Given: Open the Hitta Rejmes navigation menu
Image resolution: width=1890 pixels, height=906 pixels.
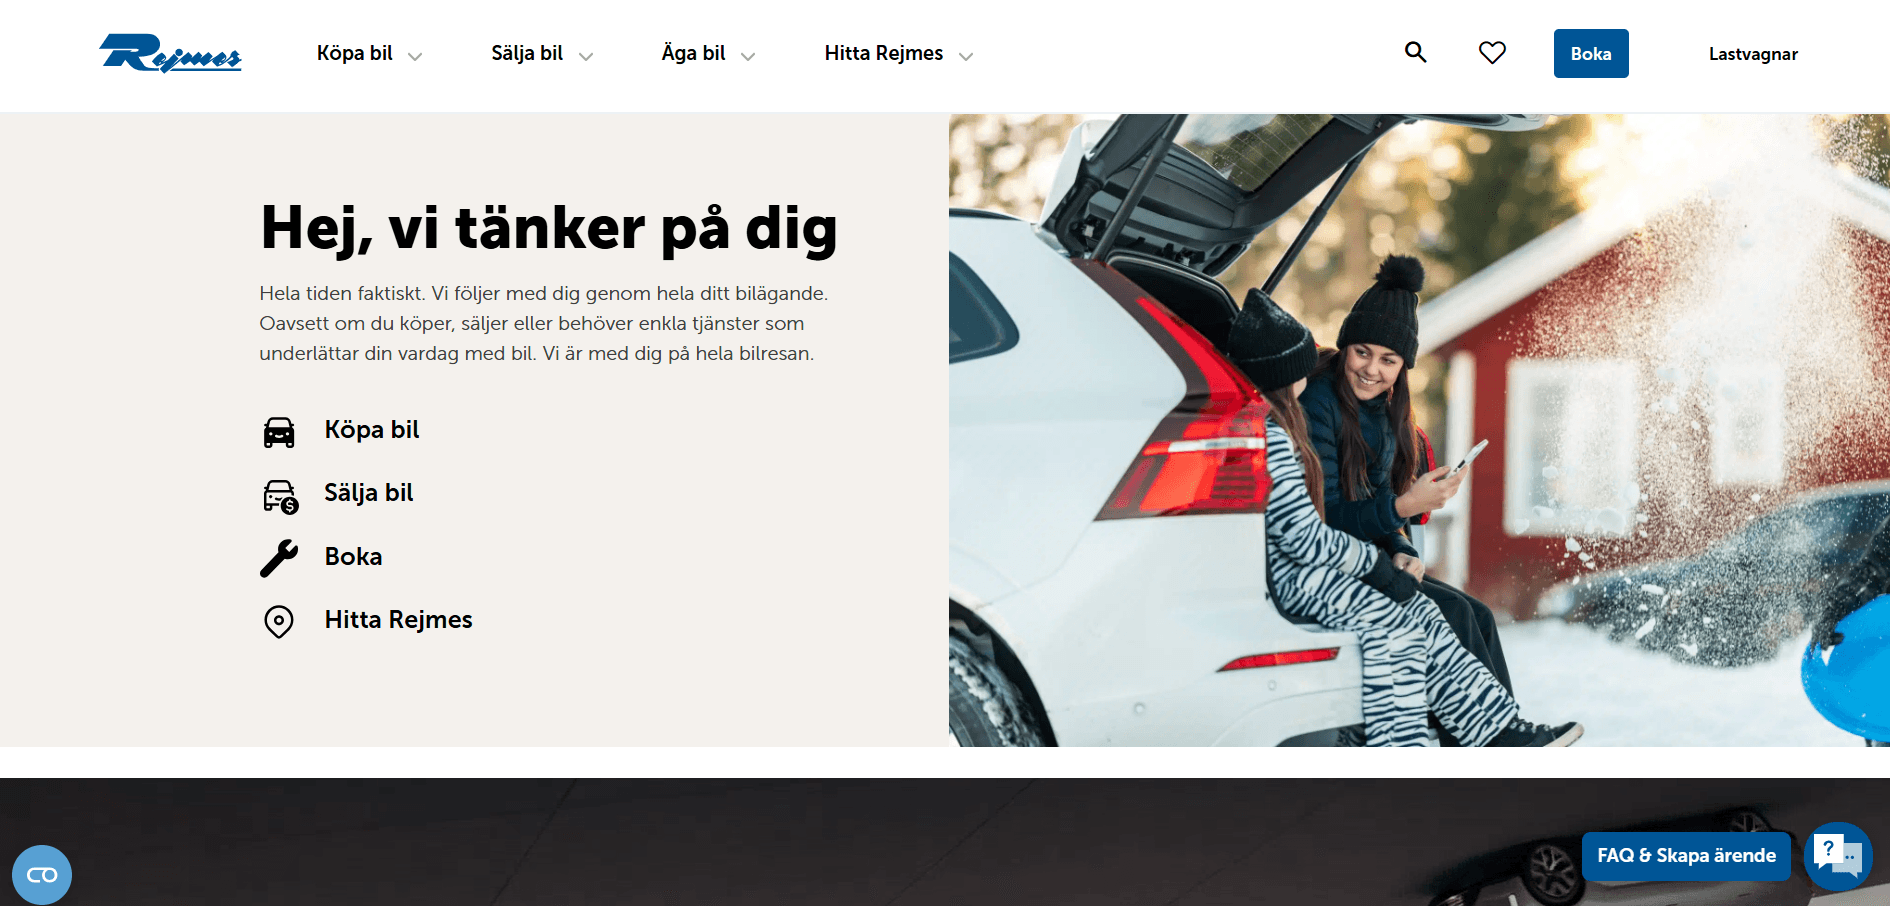Looking at the screenshot, I should coord(884,53).
